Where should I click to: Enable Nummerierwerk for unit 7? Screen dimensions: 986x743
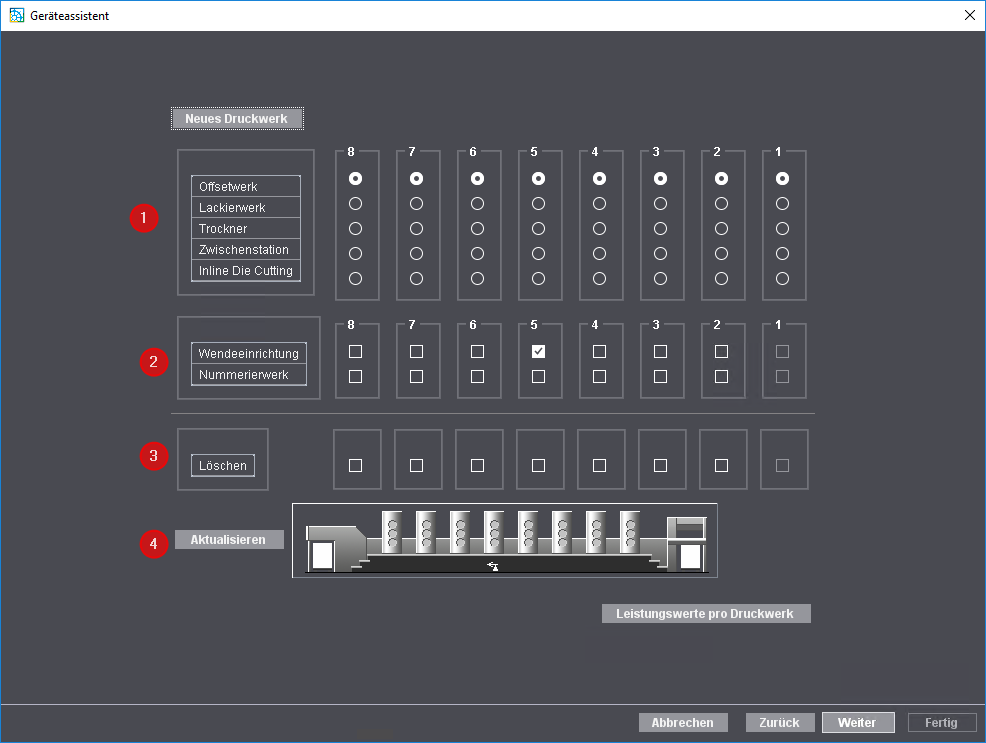(416, 377)
